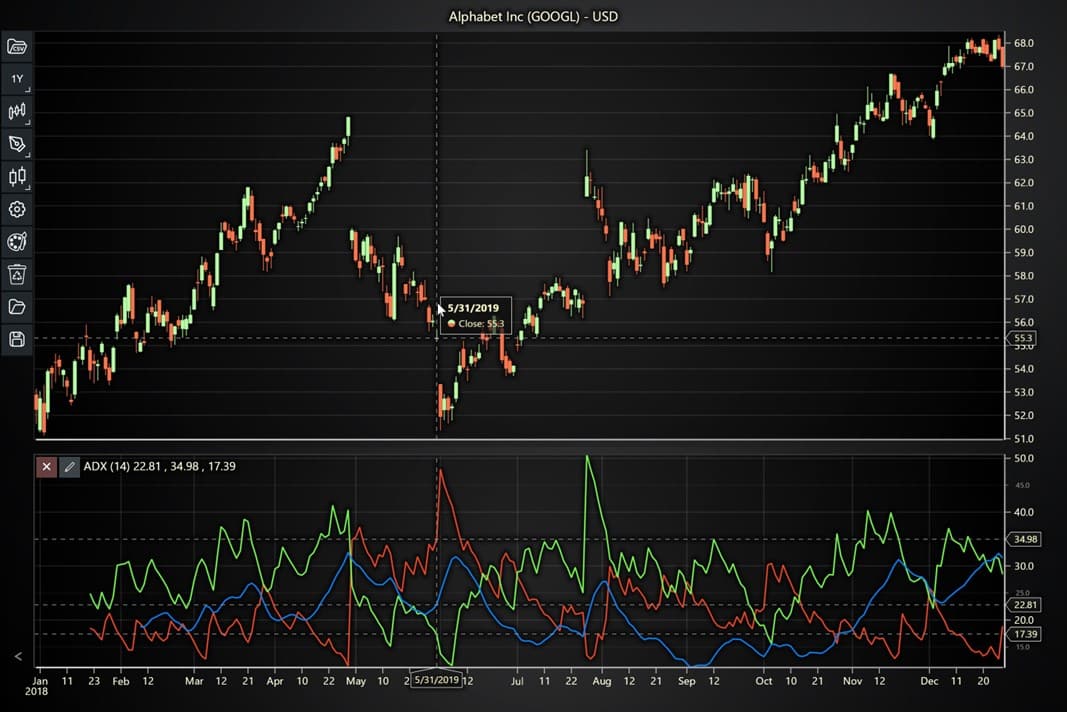1067x712 pixels.
Task: Choose the candlestick chart type icon
Action: point(17,176)
